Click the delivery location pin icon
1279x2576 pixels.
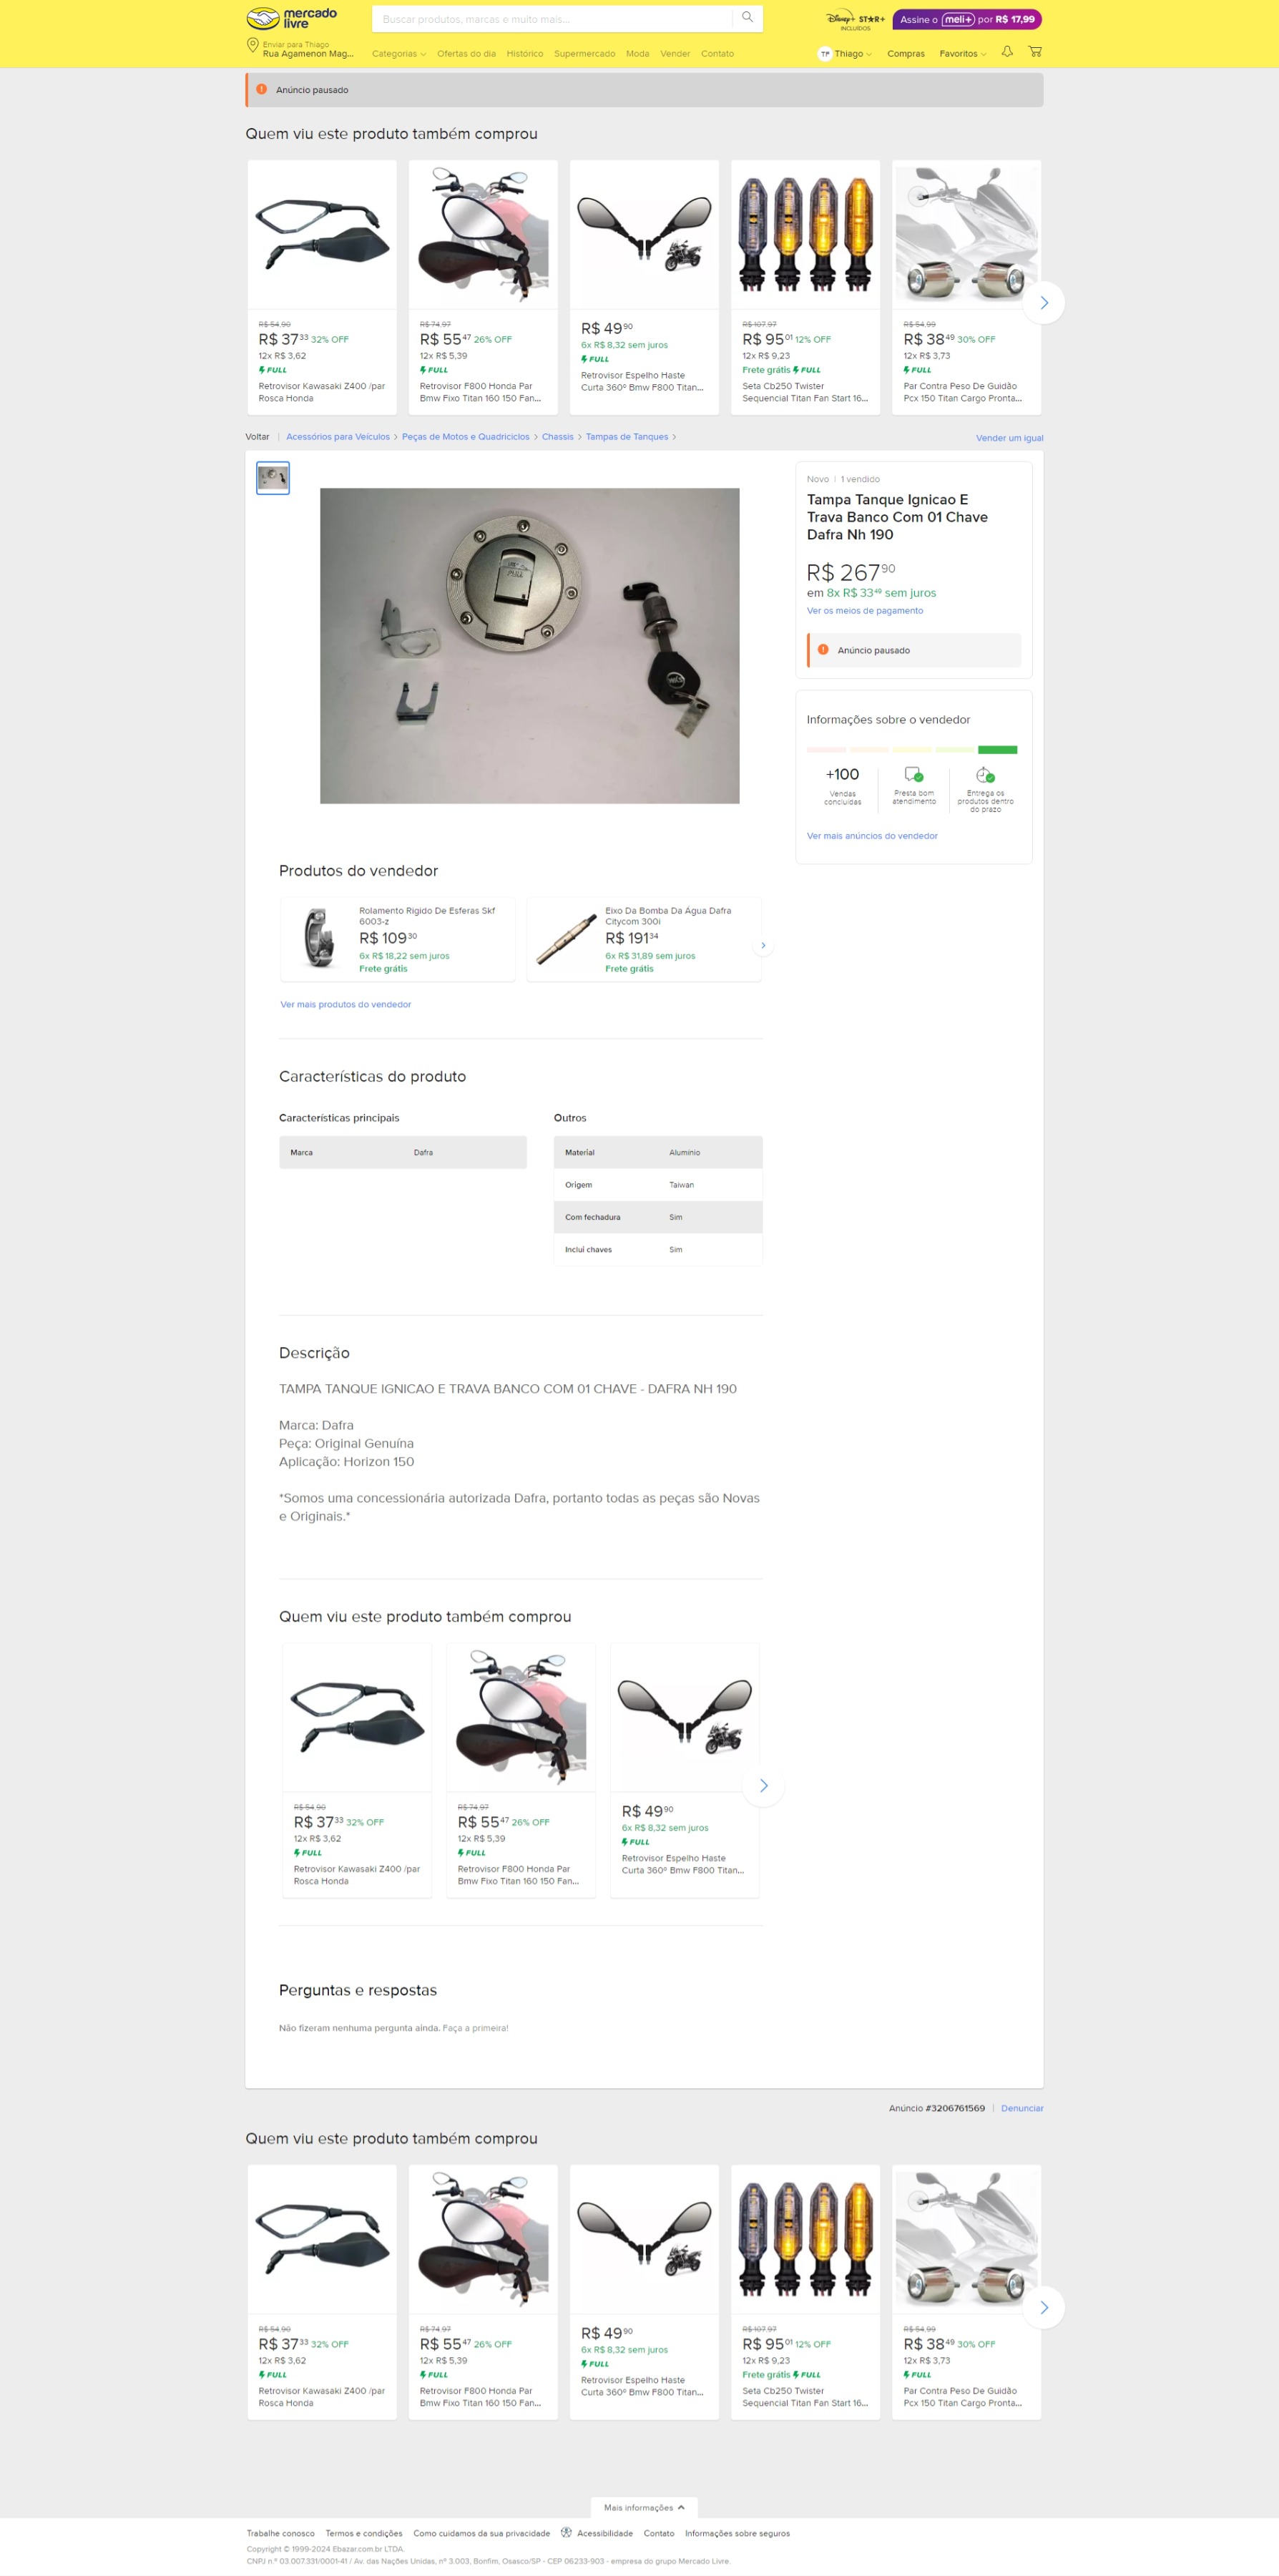(x=252, y=45)
